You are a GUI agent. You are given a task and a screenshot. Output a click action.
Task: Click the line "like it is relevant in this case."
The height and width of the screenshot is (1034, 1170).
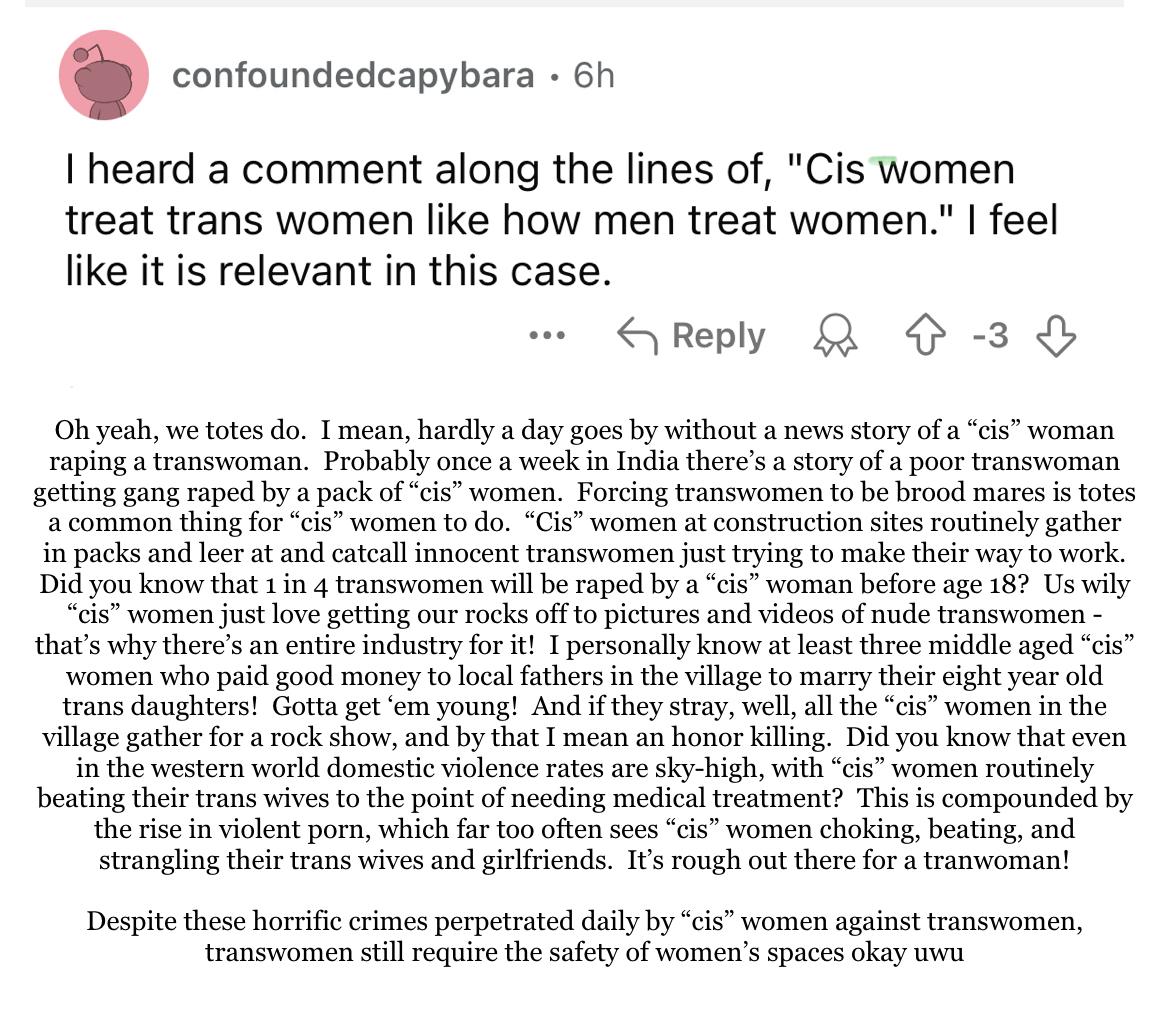(x=339, y=270)
